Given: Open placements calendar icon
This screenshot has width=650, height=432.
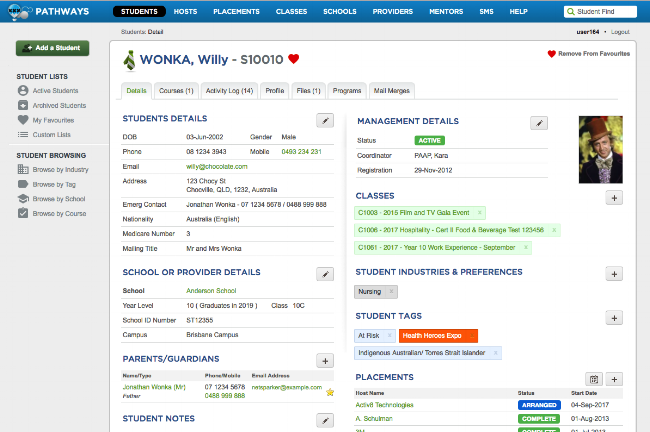Looking at the screenshot, I should click(x=594, y=379).
